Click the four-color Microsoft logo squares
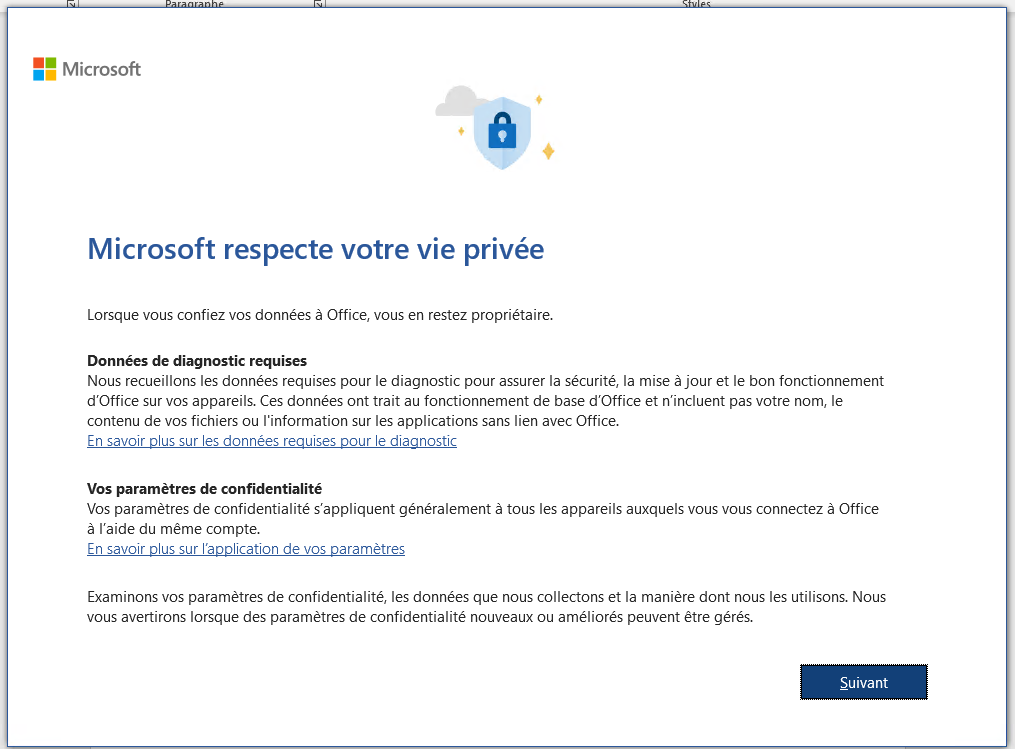Image resolution: width=1015 pixels, height=749 pixels. (x=45, y=69)
